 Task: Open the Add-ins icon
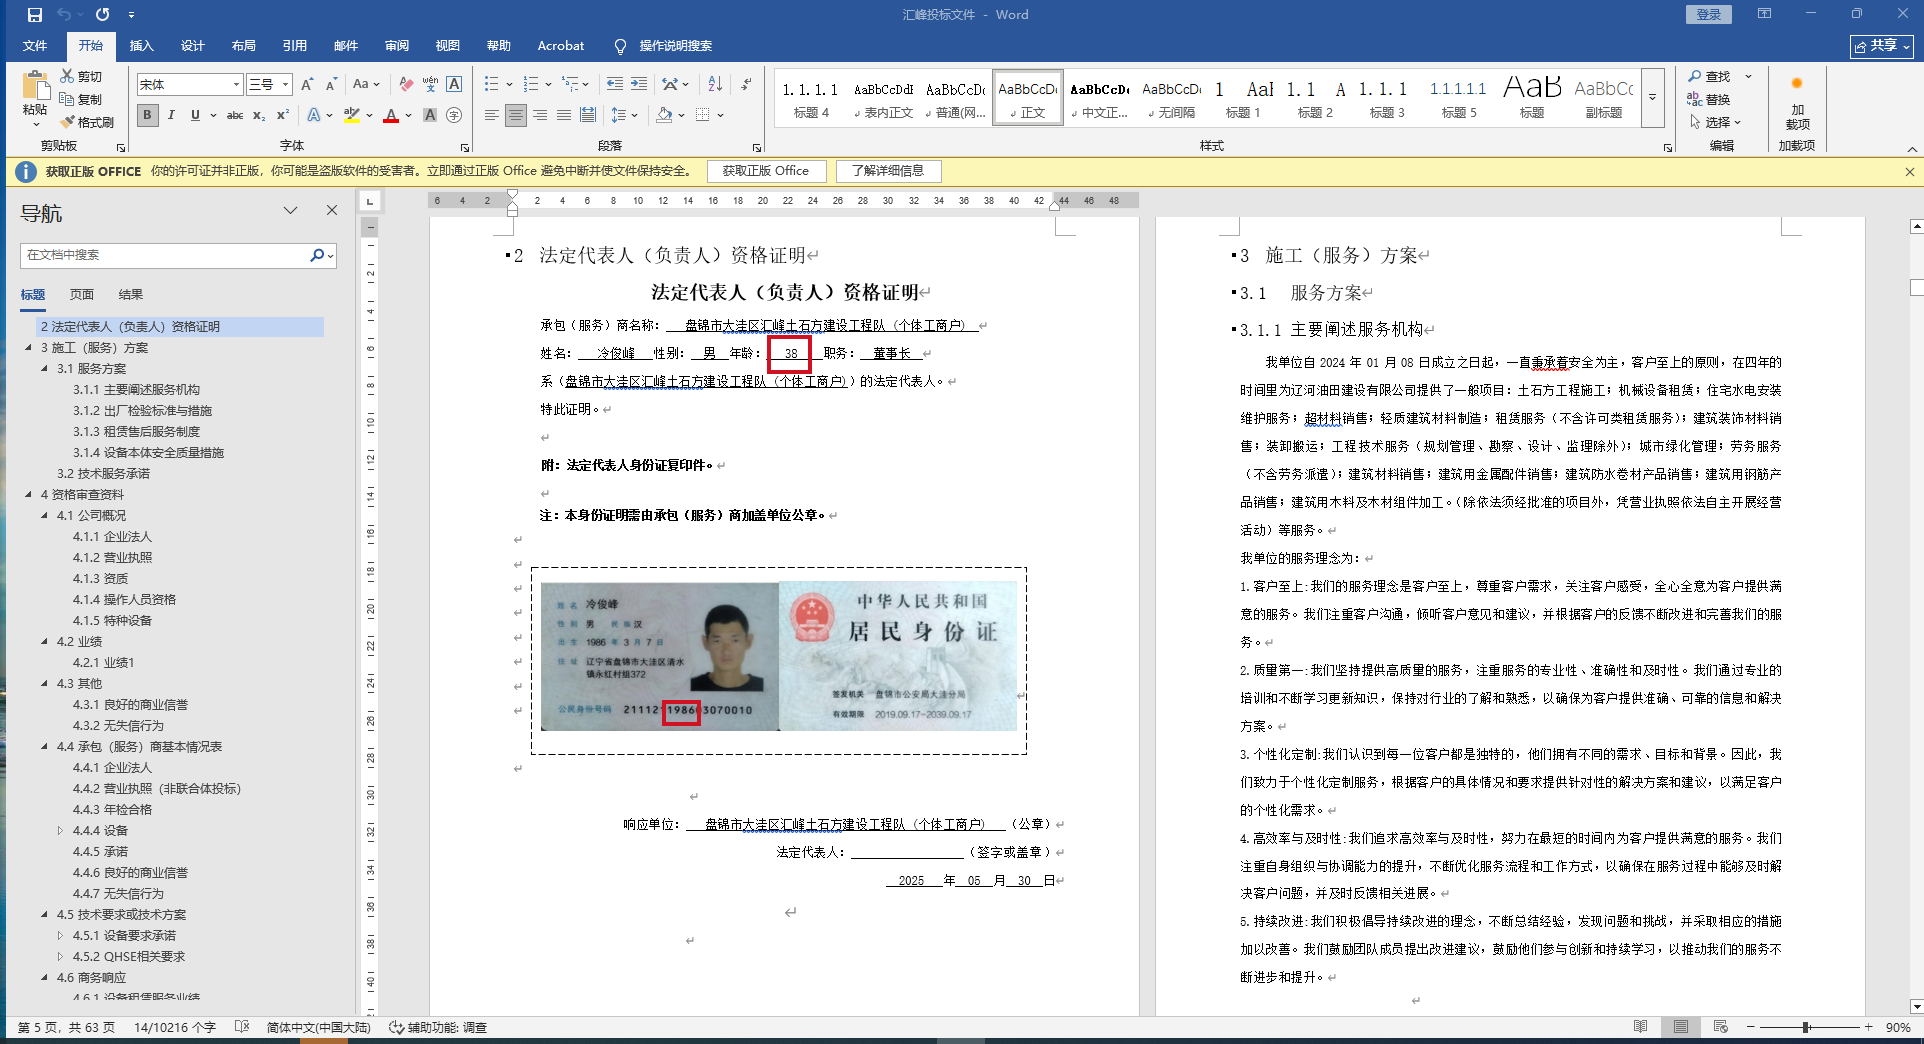tap(1797, 84)
